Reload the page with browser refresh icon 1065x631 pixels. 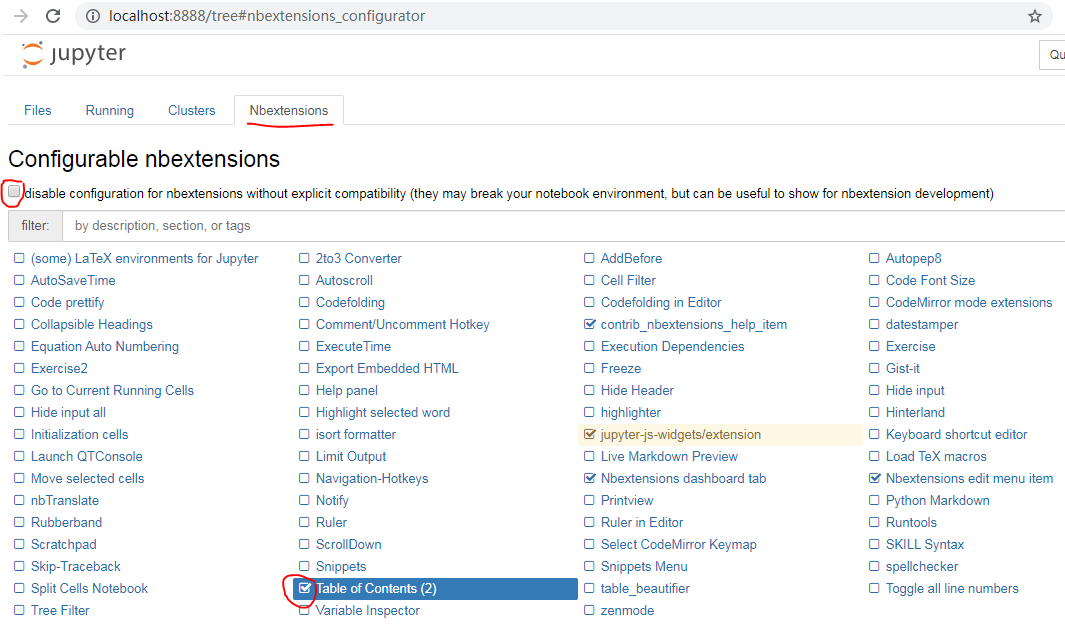tap(53, 16)
